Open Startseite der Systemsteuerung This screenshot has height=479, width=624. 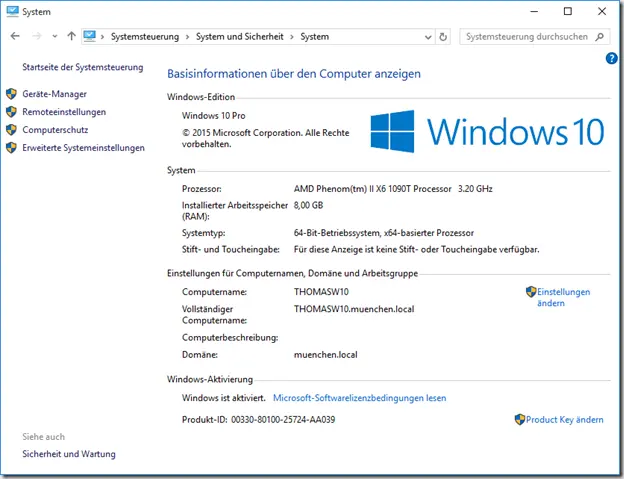click(83, 67)
